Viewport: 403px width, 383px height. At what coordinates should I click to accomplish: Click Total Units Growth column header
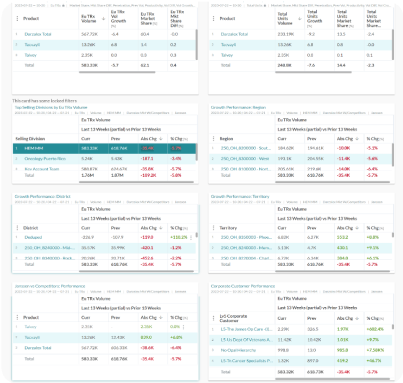pos(314,18)
